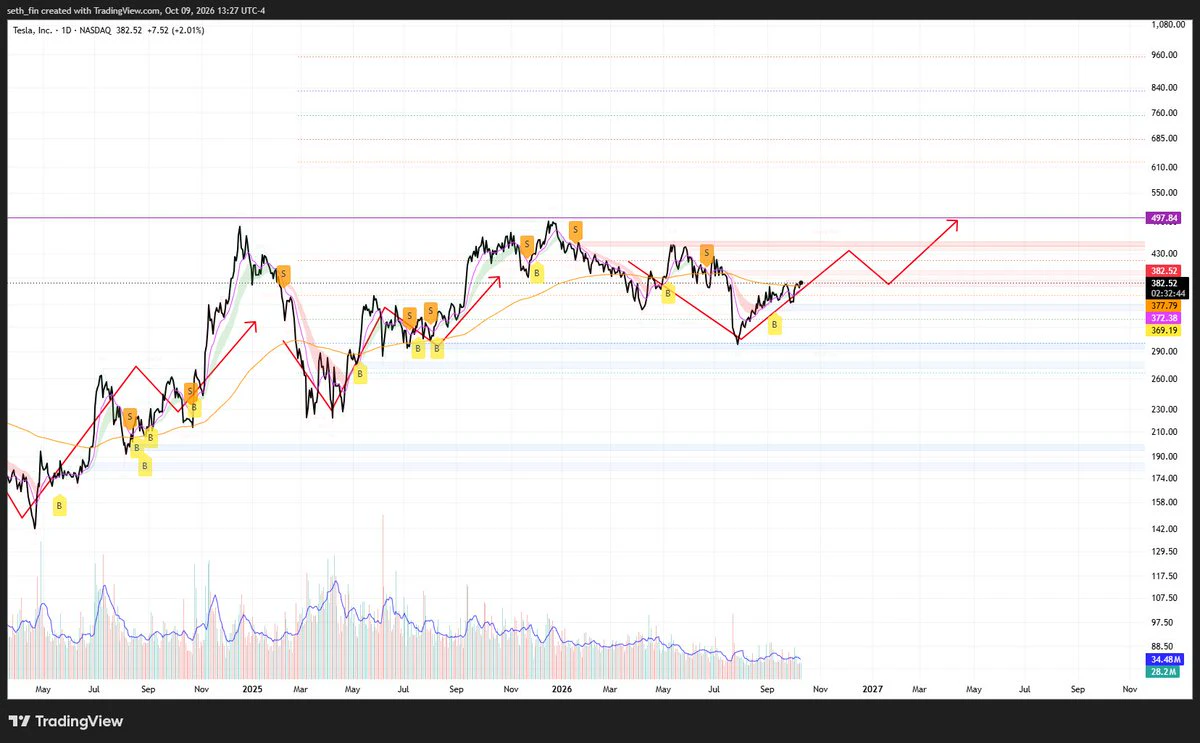Select the pink 372.38 price label
Viewport: 1200px width, 743px height.
pyautogui.click(x=1166, y=317)
